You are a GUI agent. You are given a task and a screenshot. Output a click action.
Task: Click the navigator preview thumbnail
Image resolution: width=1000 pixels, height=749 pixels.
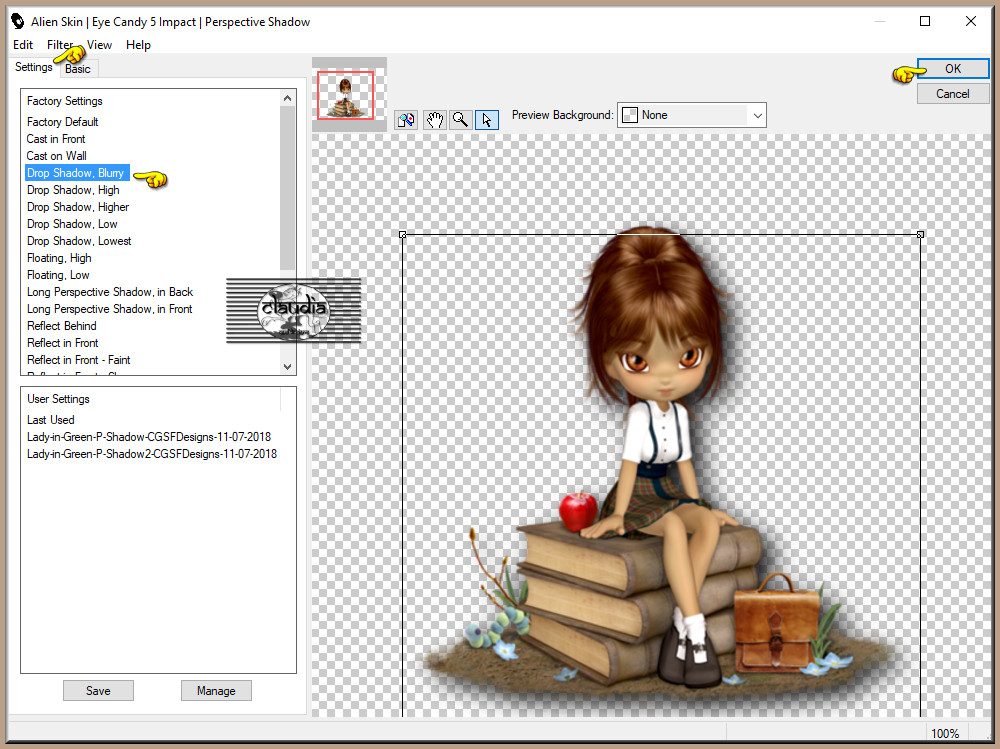pos(346,95)
